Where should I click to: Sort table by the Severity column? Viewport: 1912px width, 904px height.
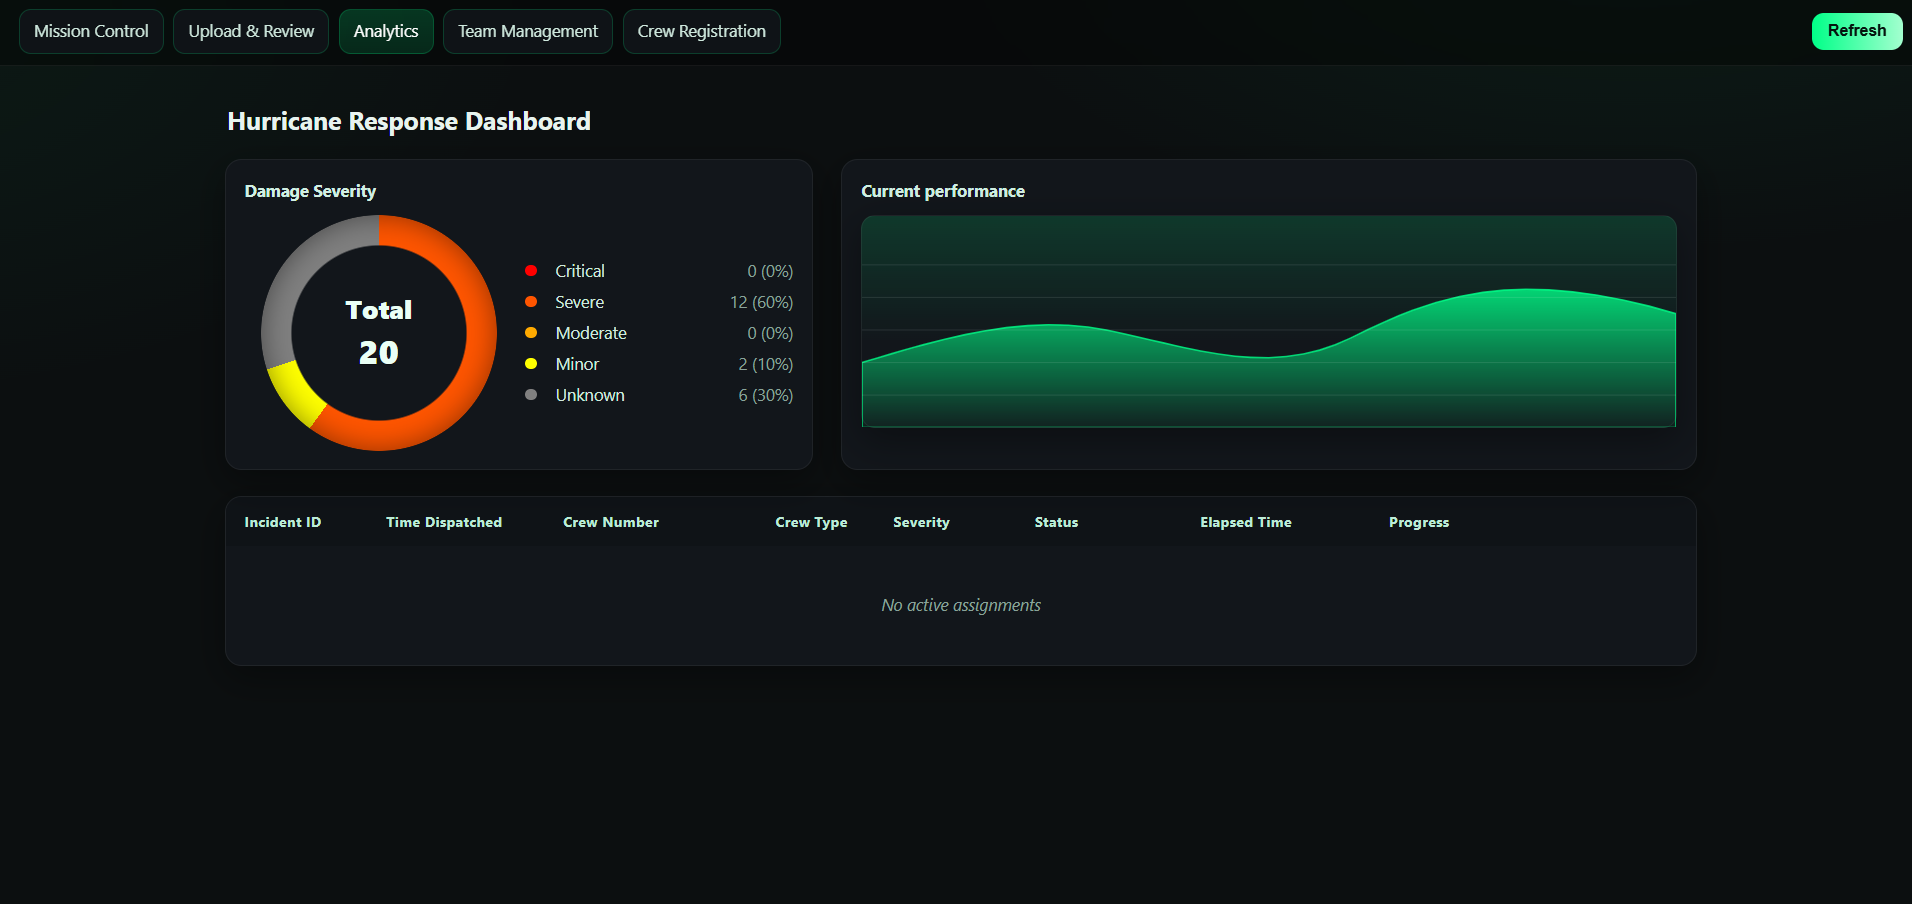pyautogui.click(x=920, y=521)
